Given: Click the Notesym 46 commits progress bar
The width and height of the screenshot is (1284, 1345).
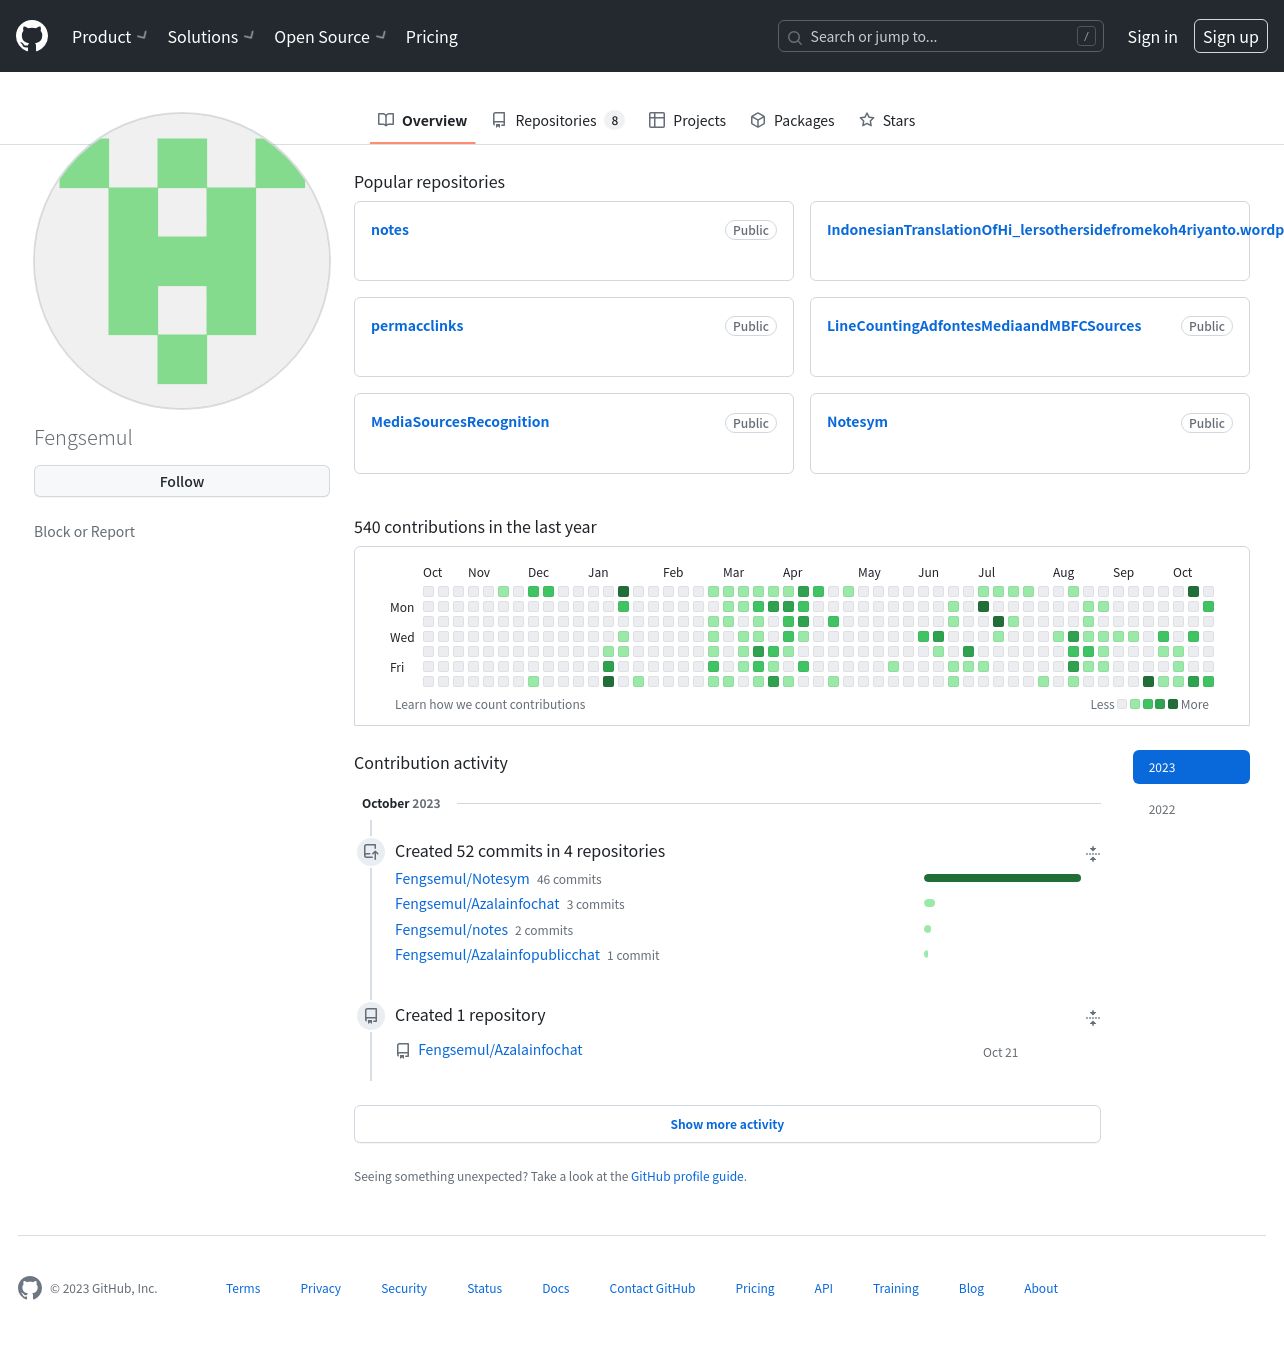Looking at the screenshot, I should pos(1002,878).
